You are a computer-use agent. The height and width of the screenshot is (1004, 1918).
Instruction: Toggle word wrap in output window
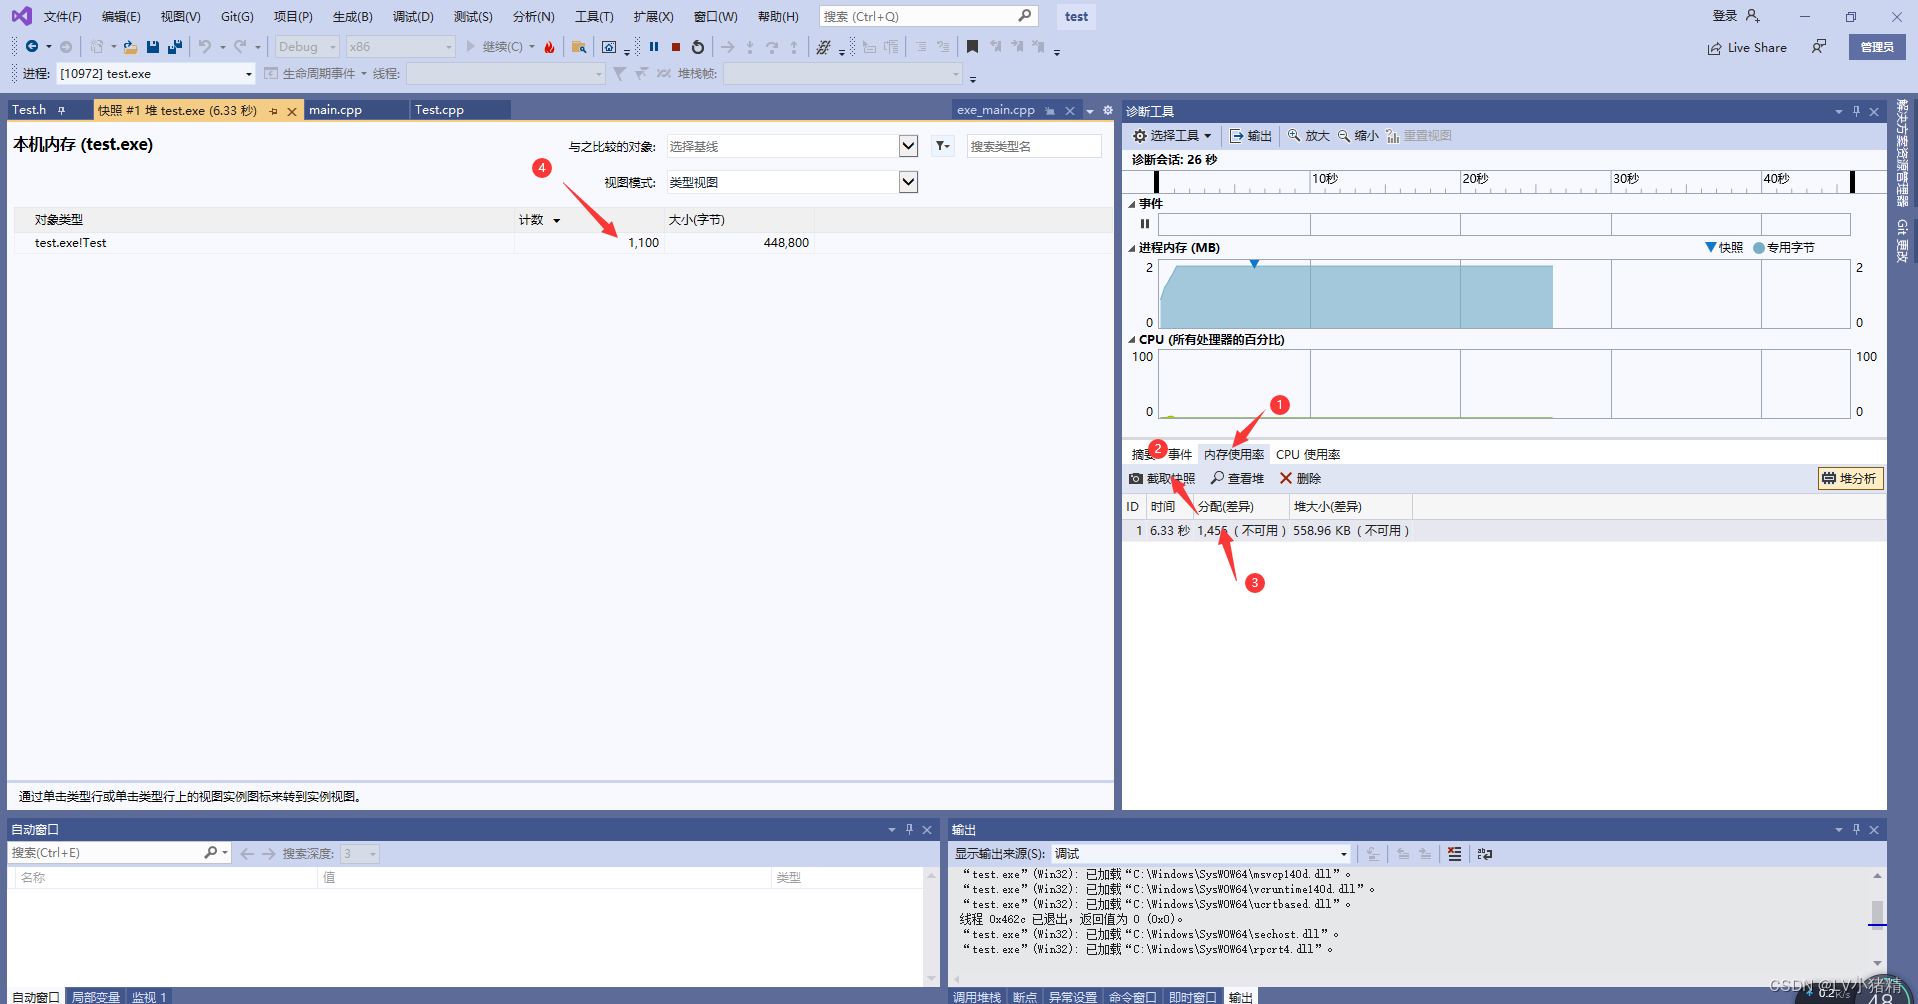[x=1484, y=854]
